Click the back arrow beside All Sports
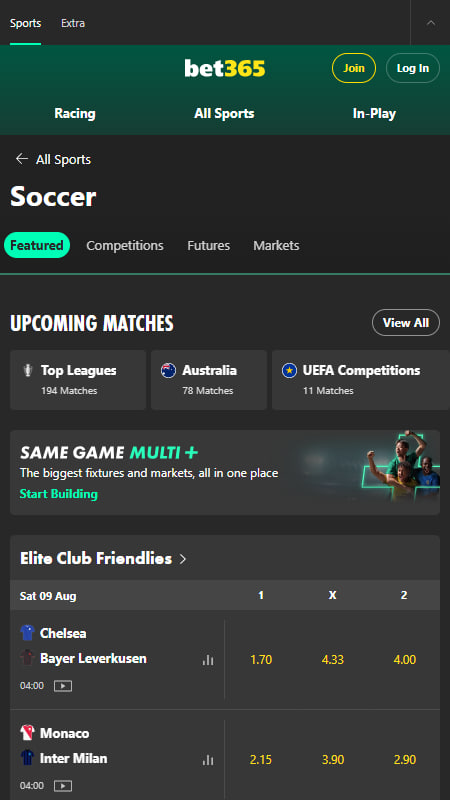Viewport: 450px width, 800px height. (21, 159)
